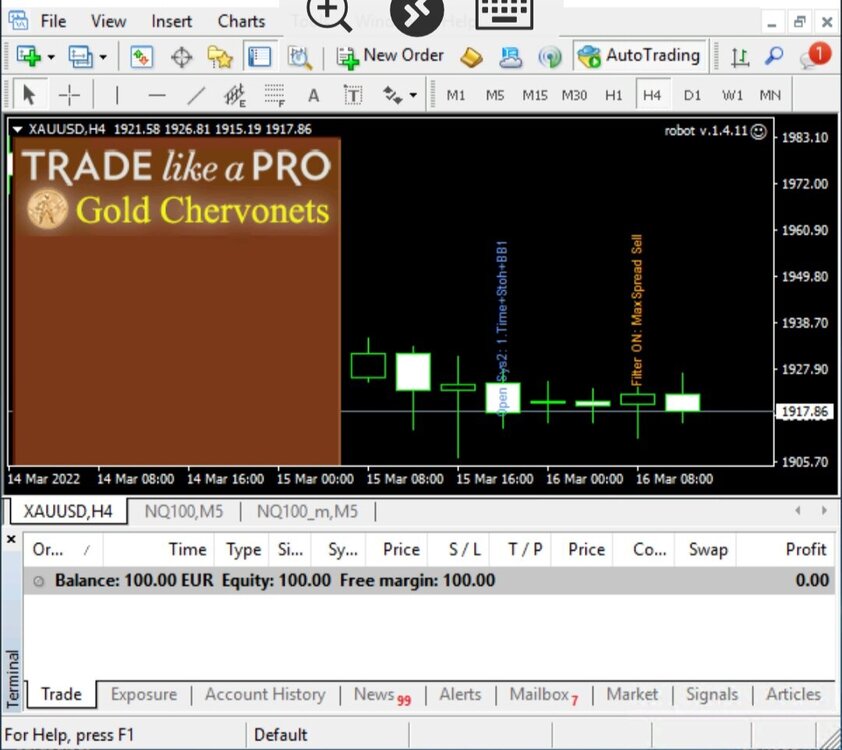Click the green signals broadcast icon
The width and height of the screenshot is (842, 750).
(x=550, y=57)
